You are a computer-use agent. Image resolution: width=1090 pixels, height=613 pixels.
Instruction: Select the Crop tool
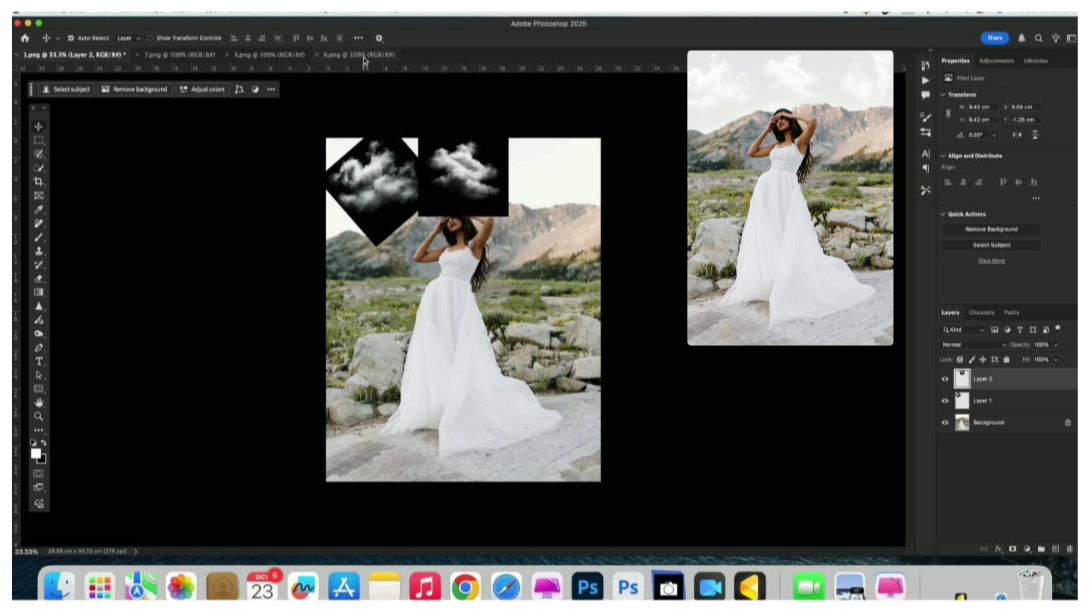tap(39, 182)
